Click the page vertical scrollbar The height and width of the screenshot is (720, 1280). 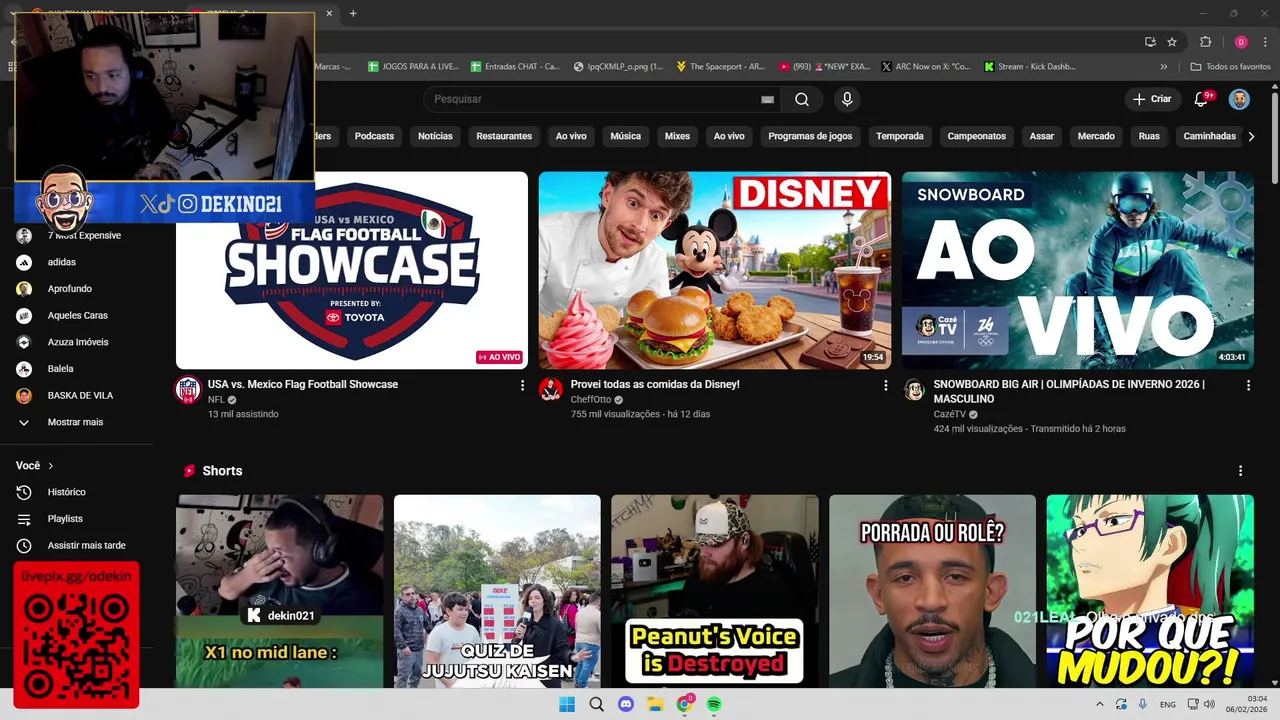[1274, 140]
